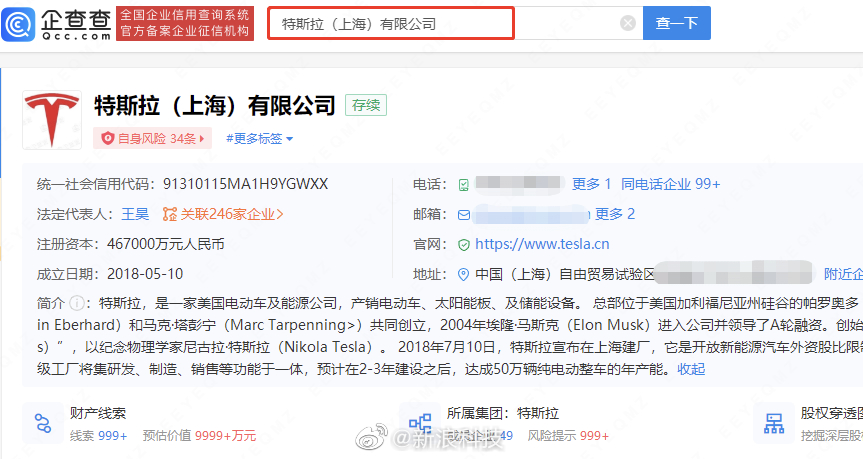Click the official website shield icon

click(x=464, y=245)
